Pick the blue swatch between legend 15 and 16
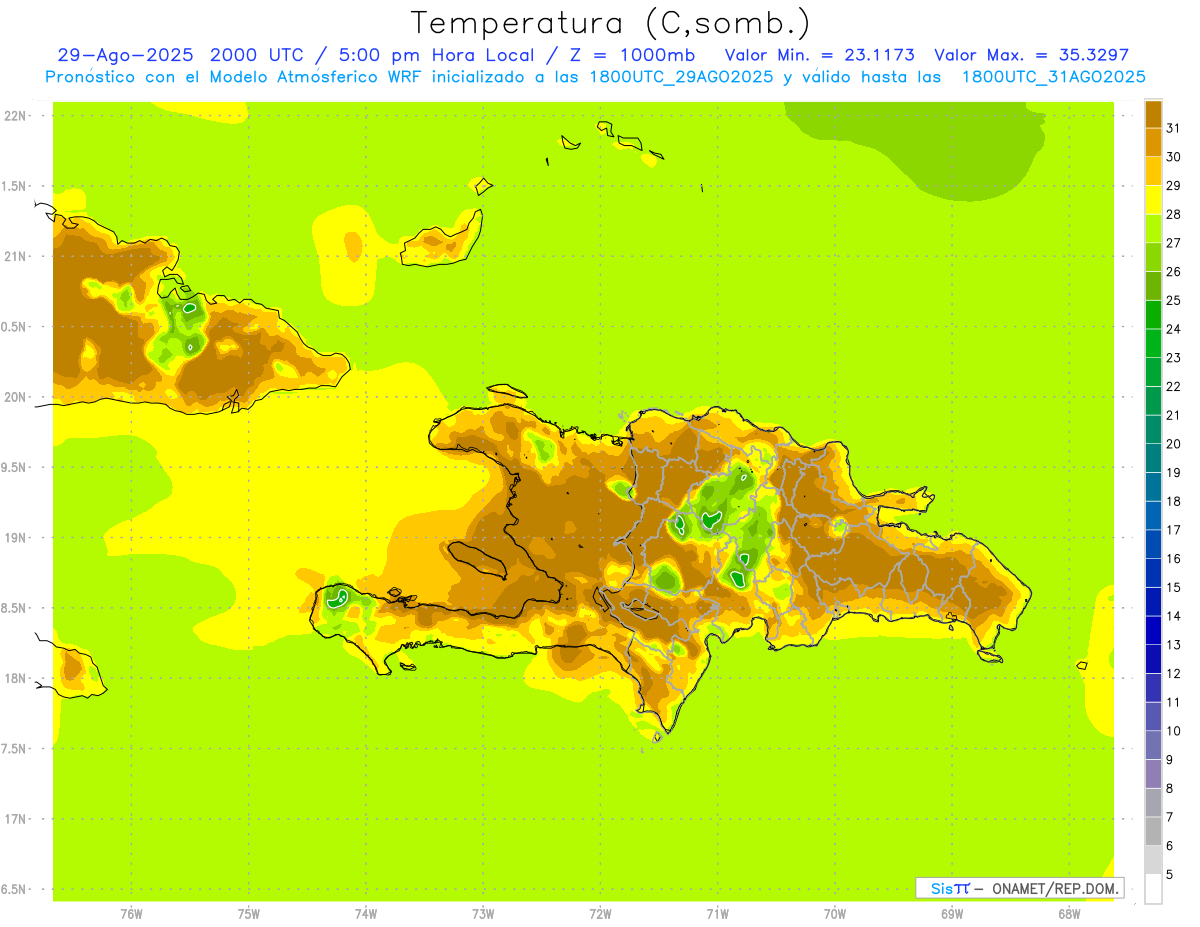The image size is (1200, 927). [x=1153, y=573]
